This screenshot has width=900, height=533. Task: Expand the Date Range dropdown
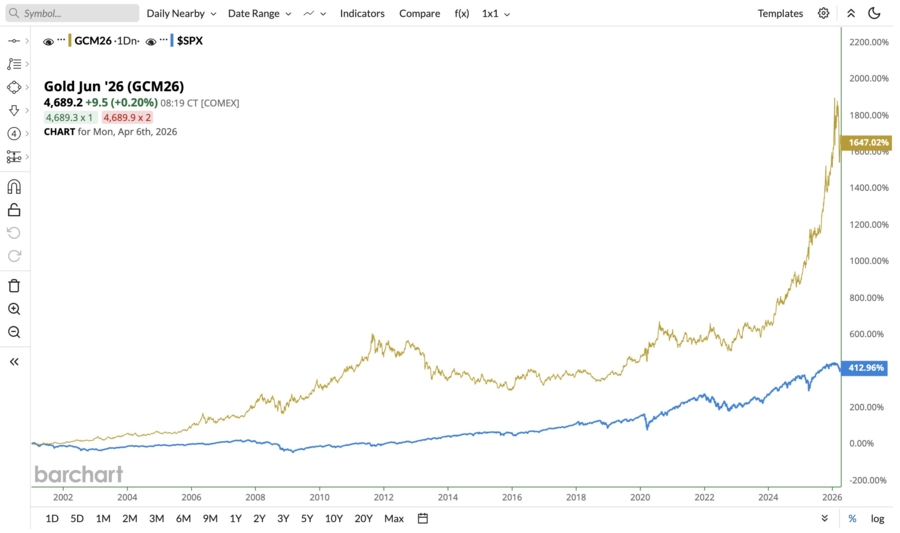259,14
